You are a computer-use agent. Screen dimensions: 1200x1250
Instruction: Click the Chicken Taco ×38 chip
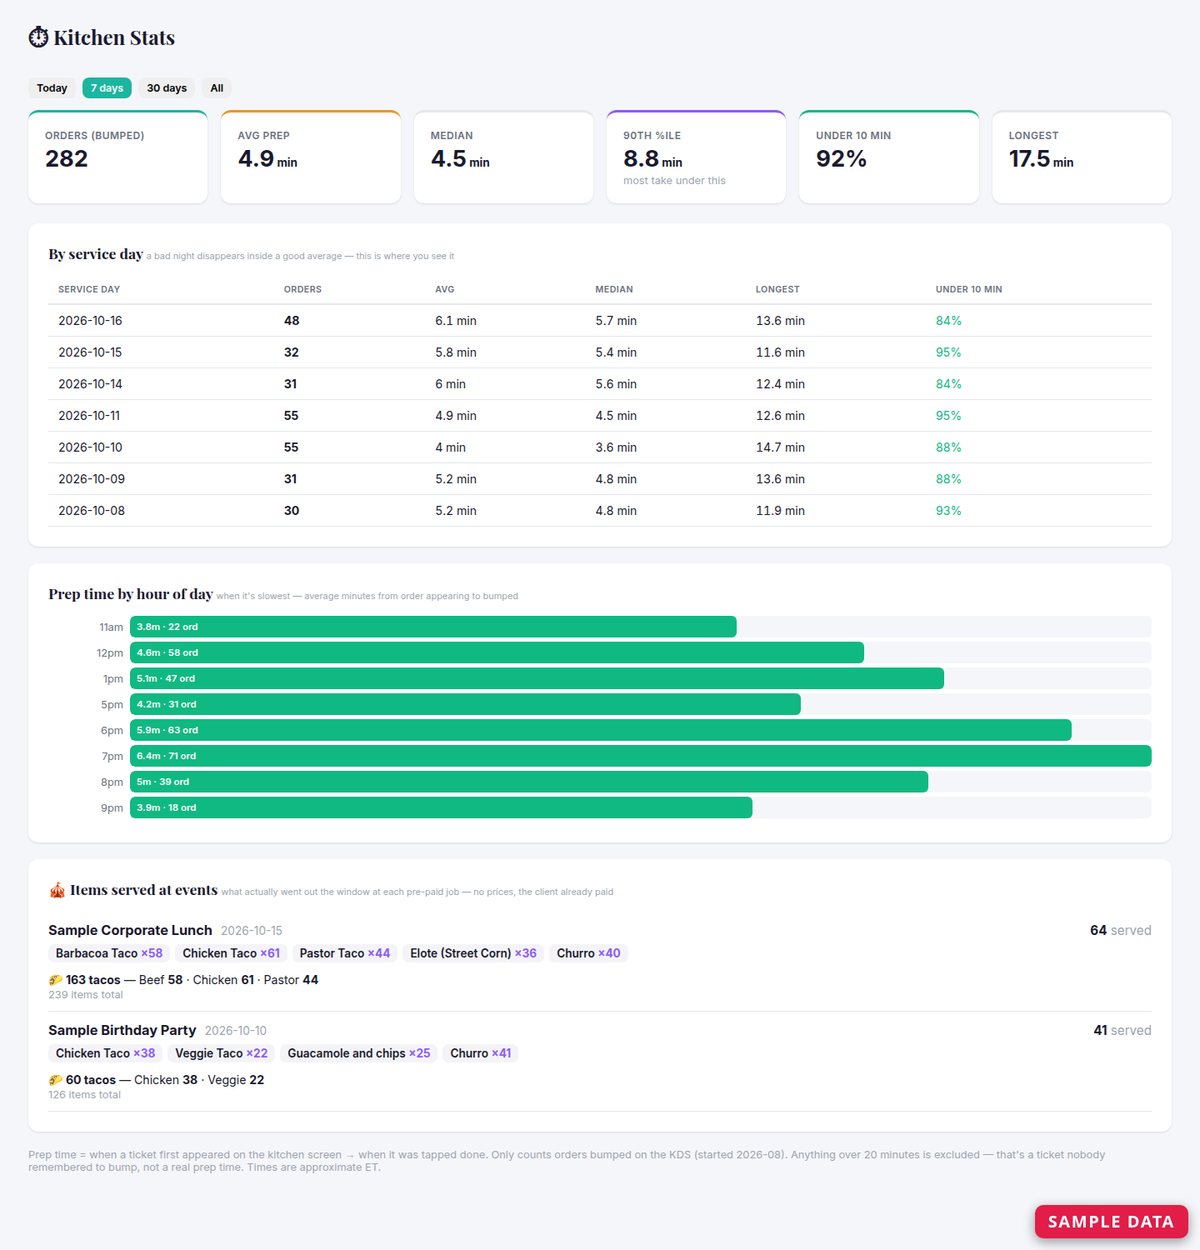click(105, 1053)
